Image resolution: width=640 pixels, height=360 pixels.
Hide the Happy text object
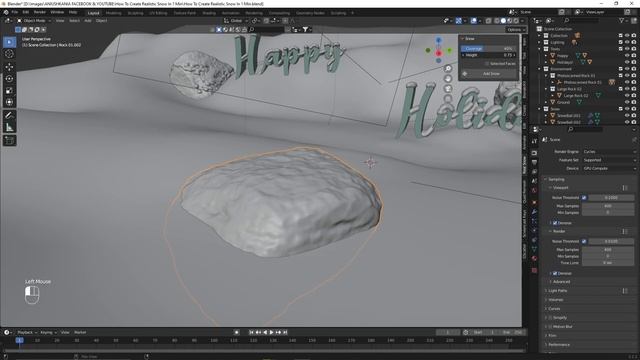[627, 56]
